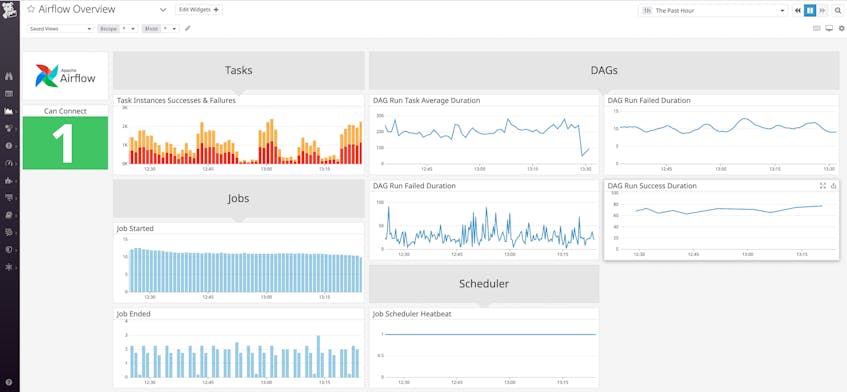Open the Dashboards chart icon in sidebar
847x392 pixels.
(x=9, y=111)
